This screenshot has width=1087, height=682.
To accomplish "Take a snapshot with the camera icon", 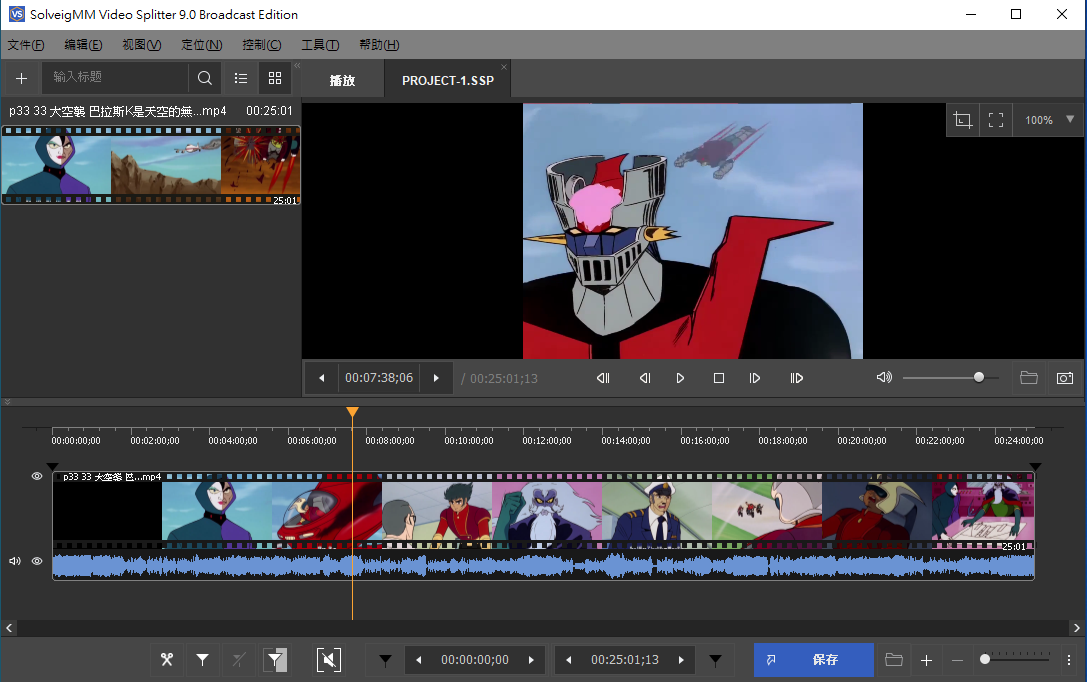I will pyautogui.click(x=1065, y=378).
